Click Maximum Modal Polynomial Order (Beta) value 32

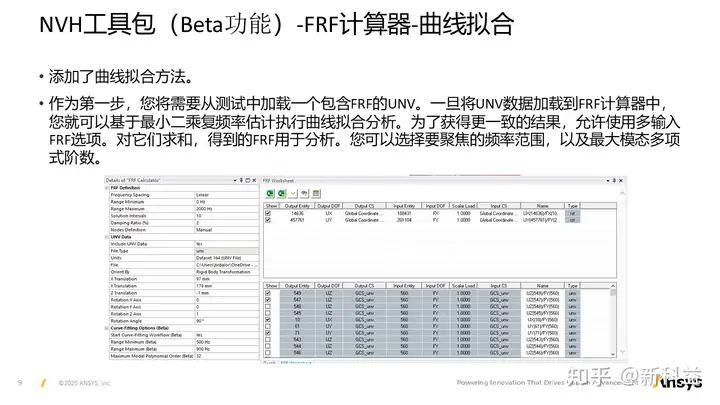click(x=227, y=356)
